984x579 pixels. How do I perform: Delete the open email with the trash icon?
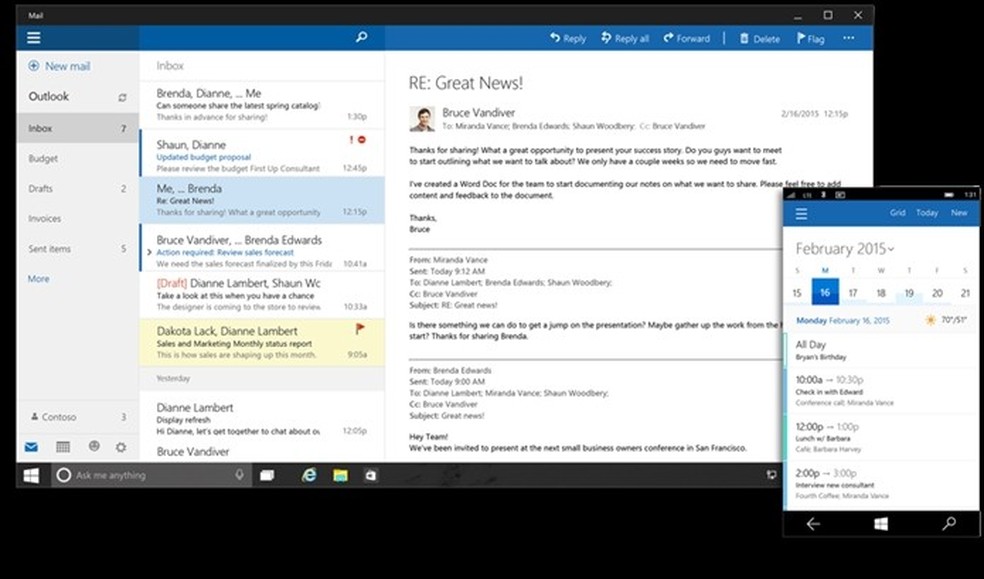(759, 38)
